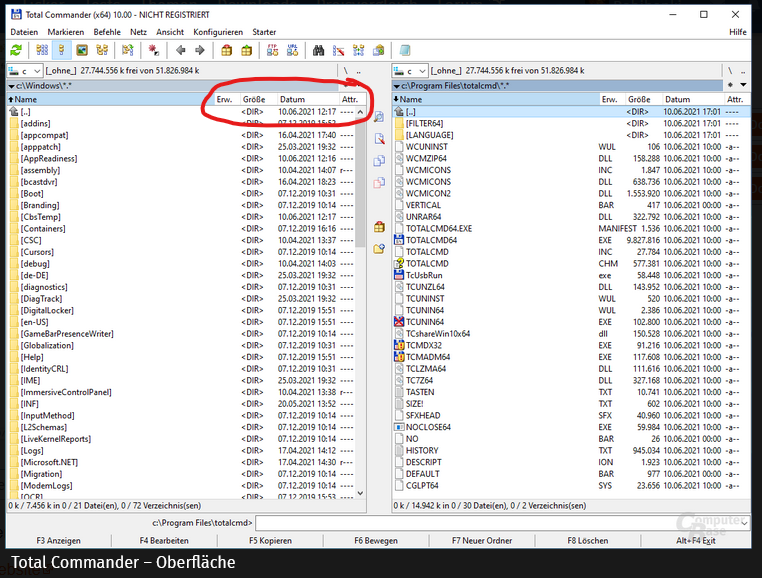Click the TCUNIN64 EXE uninstall icon
The height and width of the screenshot is (578, 762).
click(399, 322)
